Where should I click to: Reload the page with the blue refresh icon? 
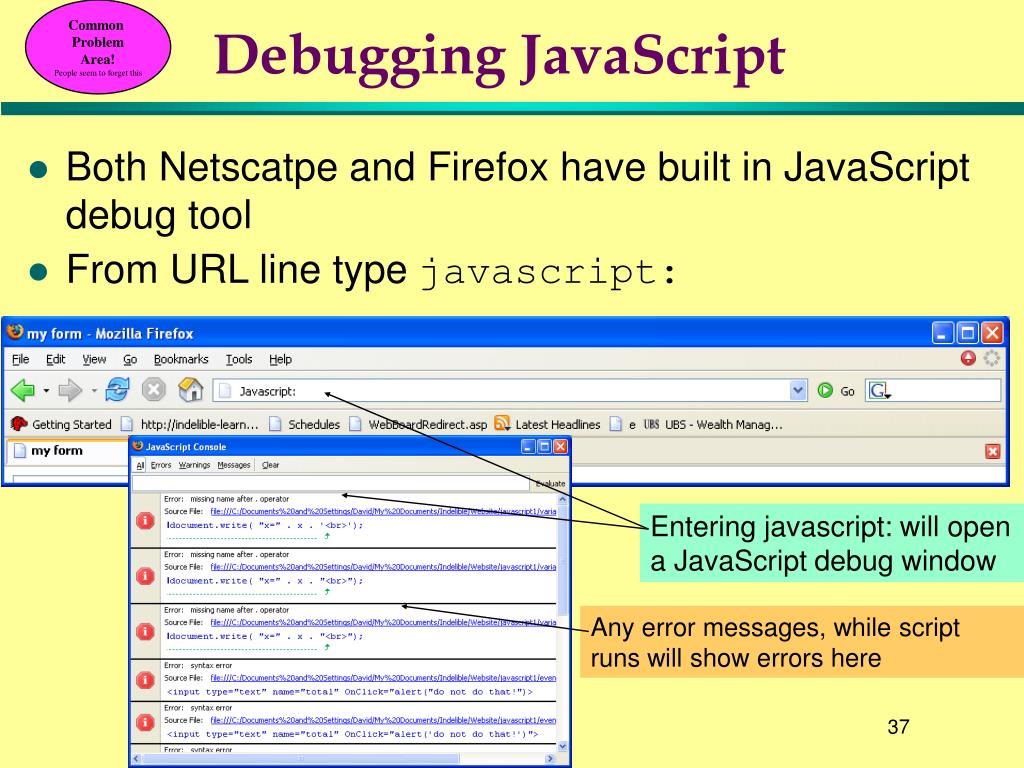118,390
